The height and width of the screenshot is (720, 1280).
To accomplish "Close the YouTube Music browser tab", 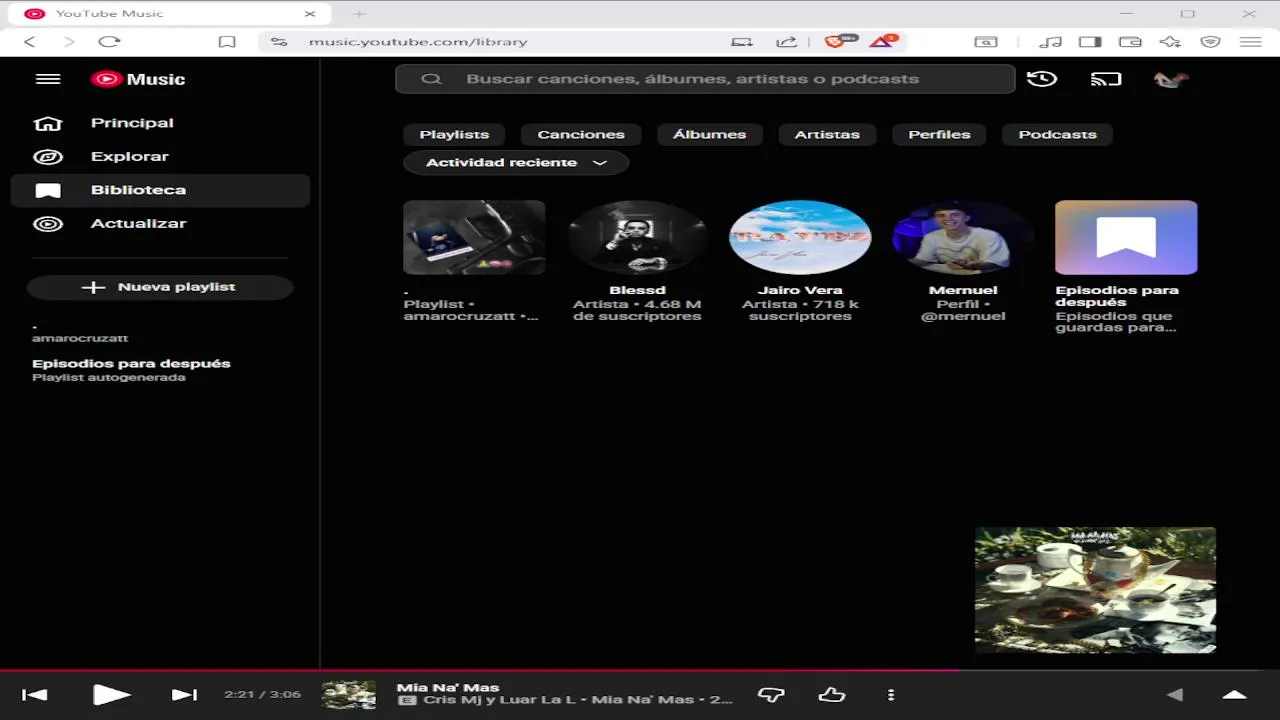I will [309, 14].
